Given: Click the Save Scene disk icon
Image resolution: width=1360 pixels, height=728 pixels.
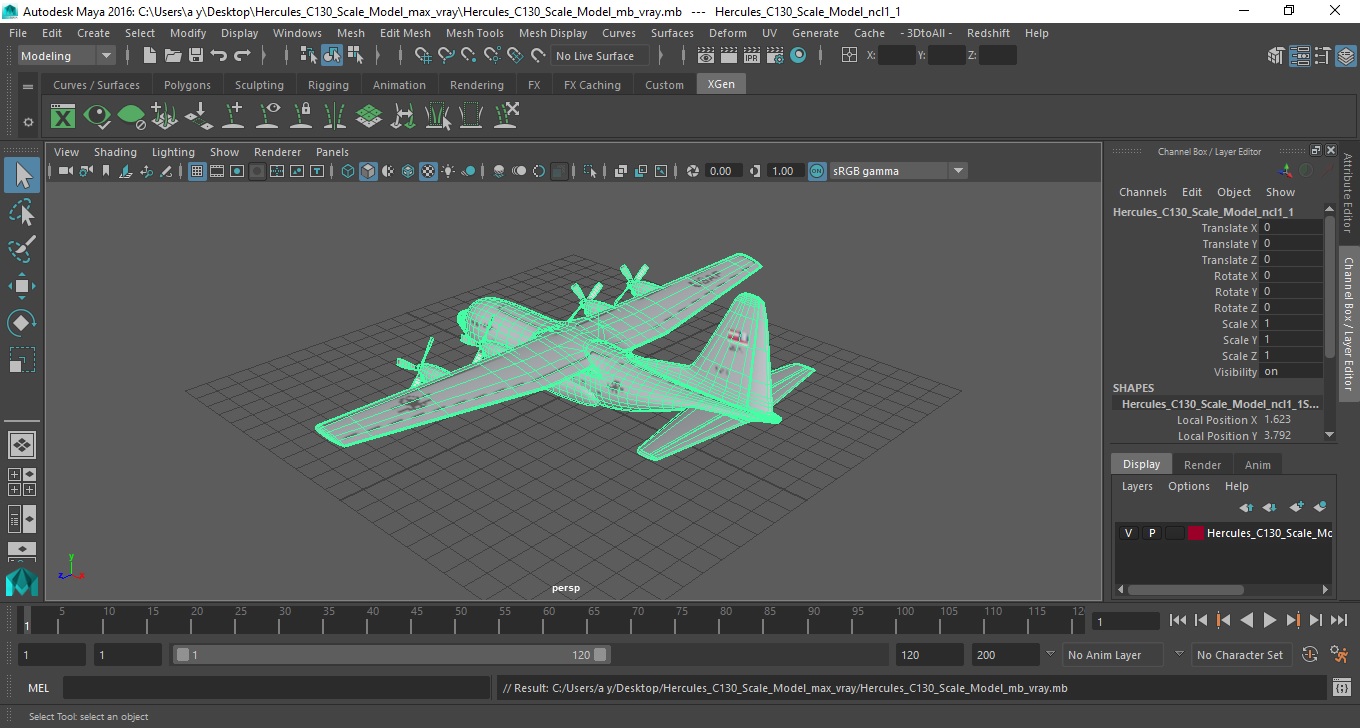Looking at the screenshot, I should (196, 56).
